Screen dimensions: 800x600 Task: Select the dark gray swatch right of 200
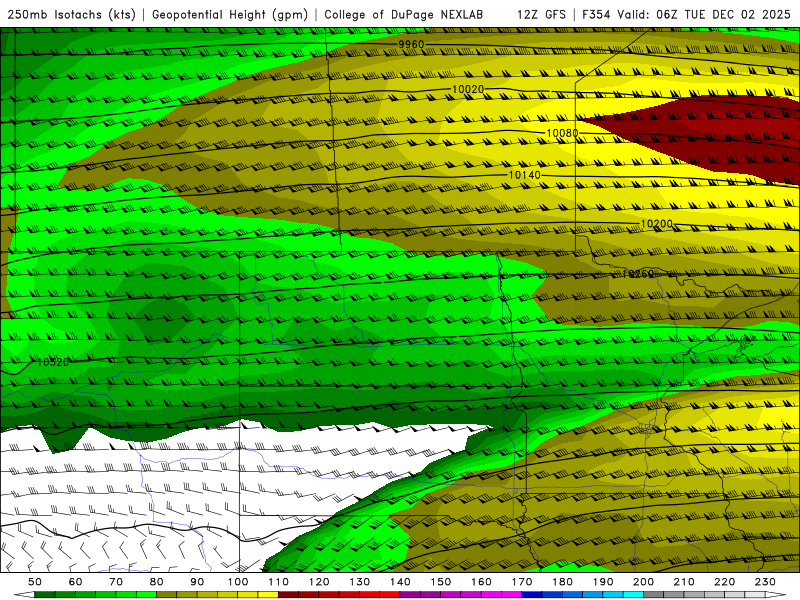tap(654, 595)
